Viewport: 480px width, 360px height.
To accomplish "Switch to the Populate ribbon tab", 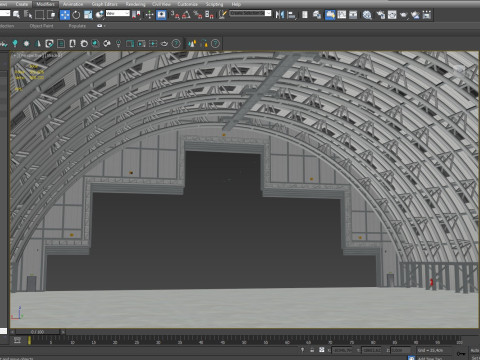I will click(x=77, y=26).
